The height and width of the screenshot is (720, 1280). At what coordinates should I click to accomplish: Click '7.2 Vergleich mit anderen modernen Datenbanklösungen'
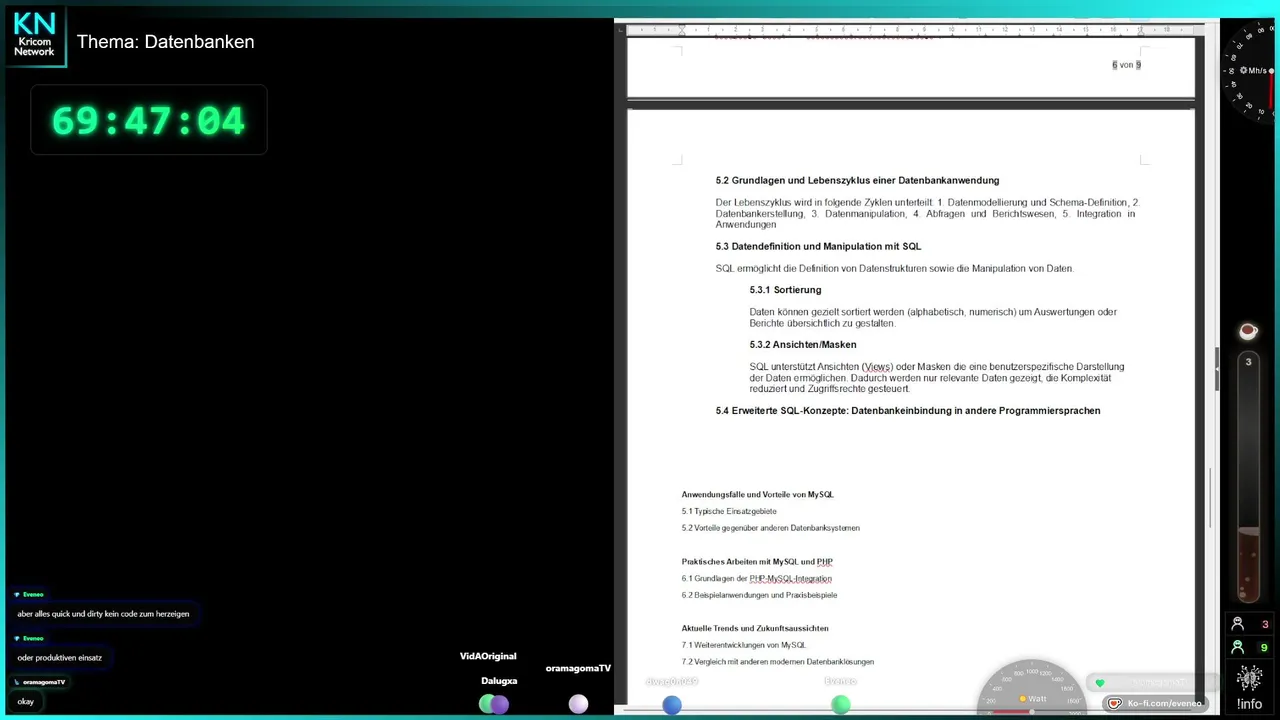click(777, 662)
